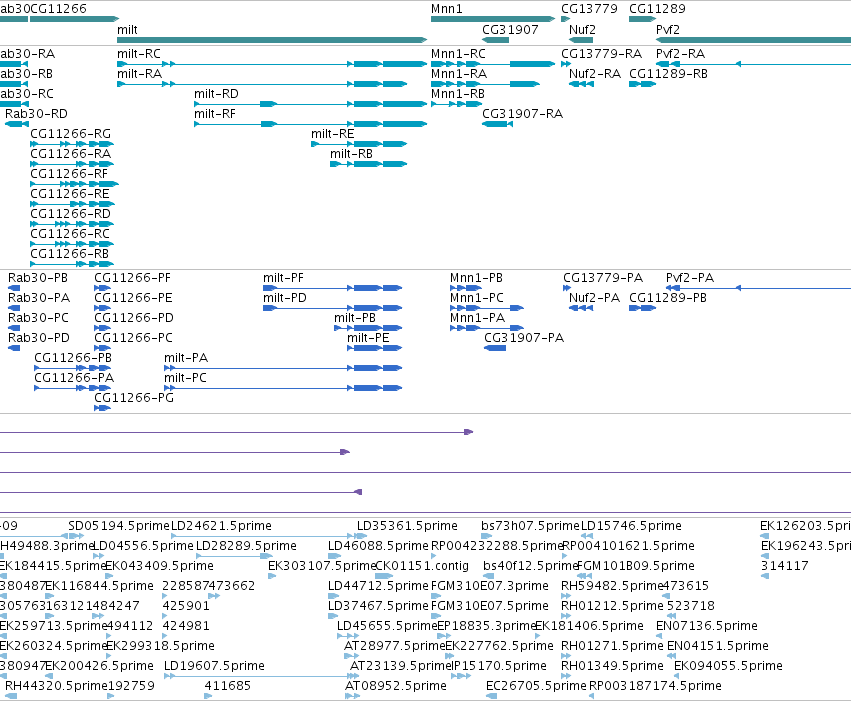This screenshot has width=851, height=701.
Task: Click the LD24621.5prime EST label
Action: [221, 526]
